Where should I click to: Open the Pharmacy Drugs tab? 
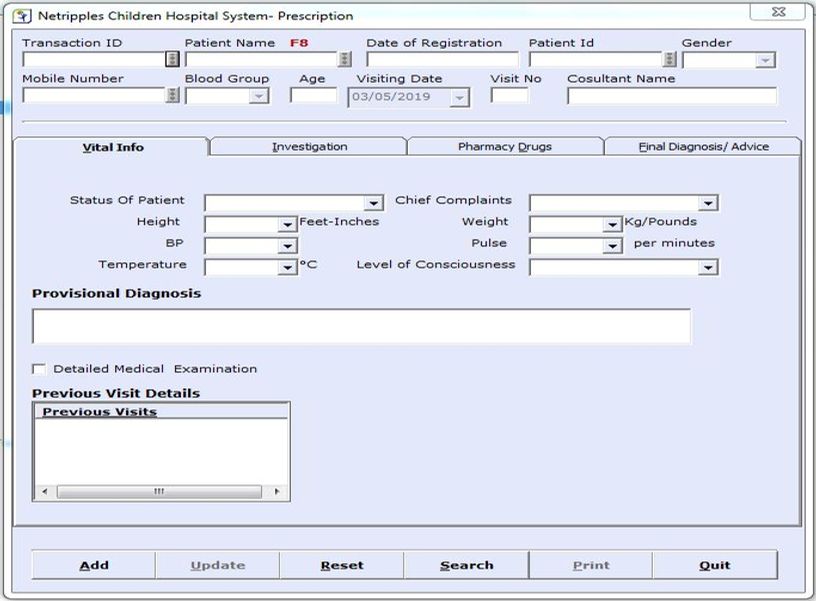(505, 147)
